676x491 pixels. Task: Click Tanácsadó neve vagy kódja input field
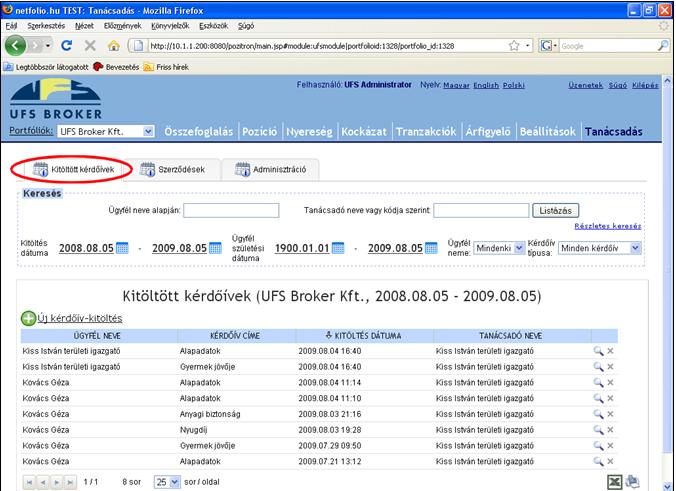(481, 210)
